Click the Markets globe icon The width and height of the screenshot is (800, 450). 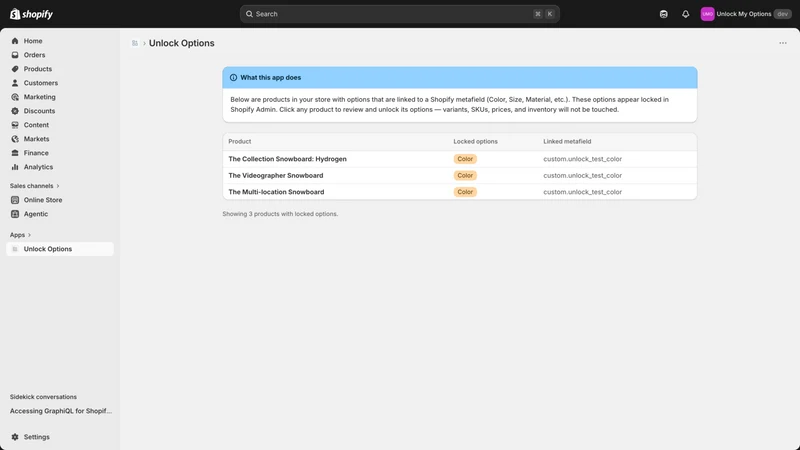(x=15, y=139)
